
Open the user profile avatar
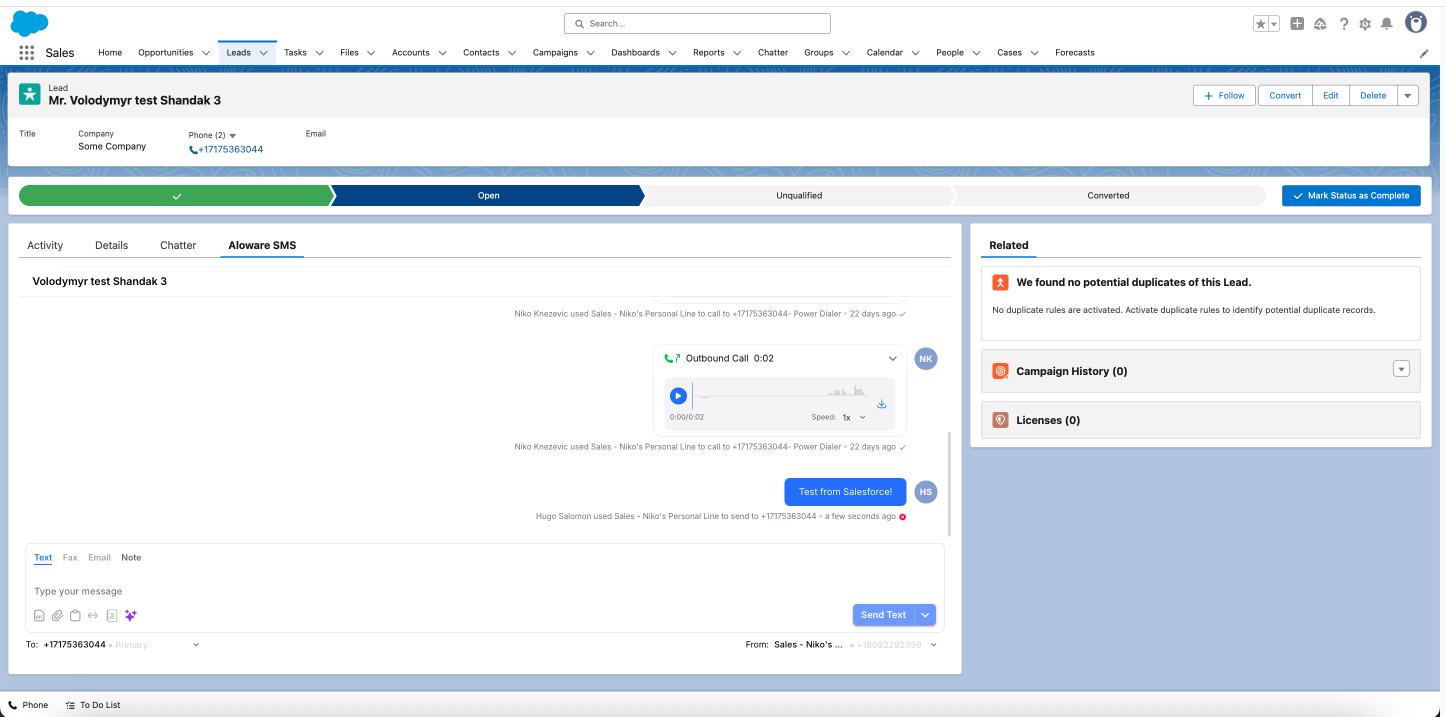tap(1415, 22)
